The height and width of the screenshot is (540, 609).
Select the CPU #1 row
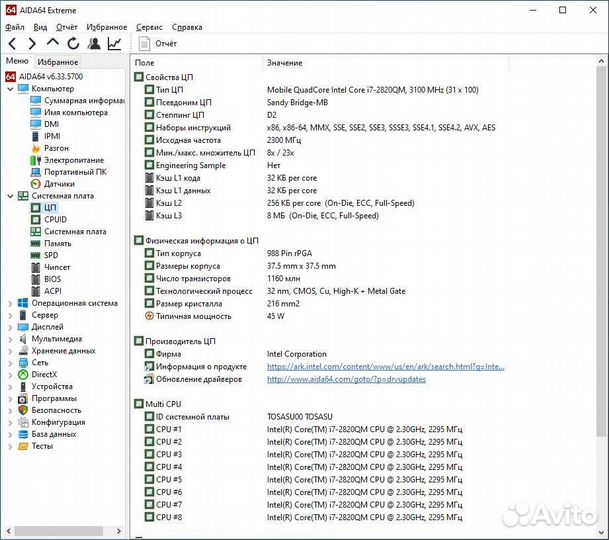pos(303,430)
